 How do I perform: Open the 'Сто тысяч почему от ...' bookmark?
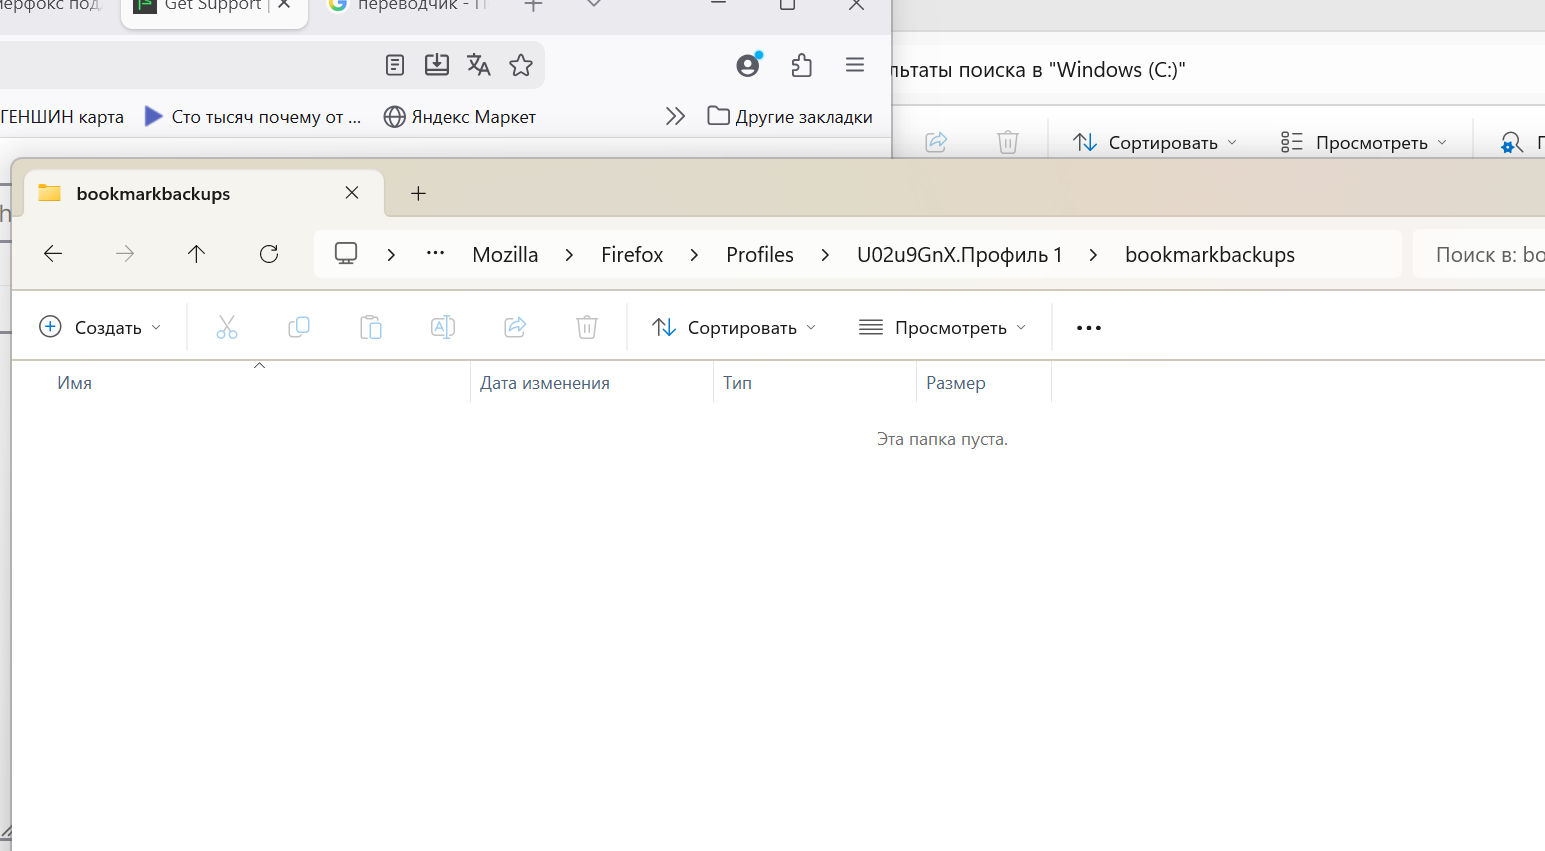pyautogui.click(x=253, y=116)
